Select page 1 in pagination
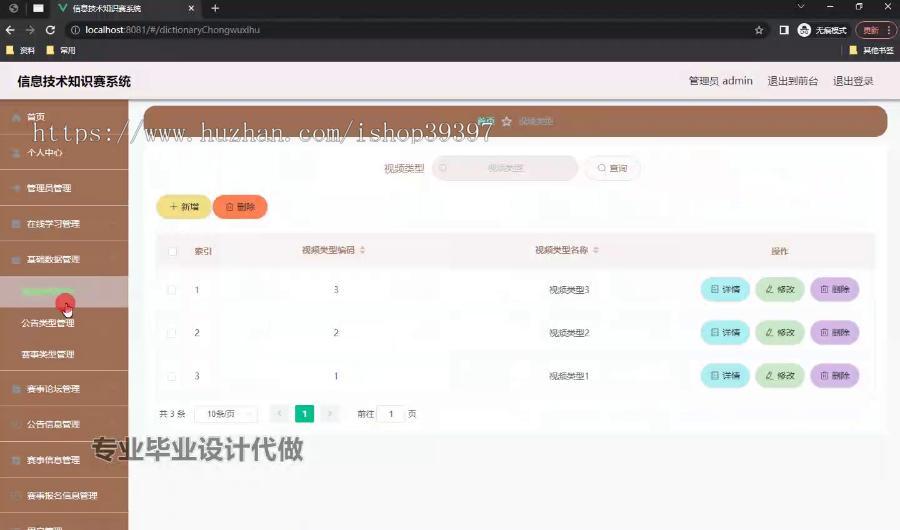The height and width of the screenshot is (530, 900). (x=304, y=413)
